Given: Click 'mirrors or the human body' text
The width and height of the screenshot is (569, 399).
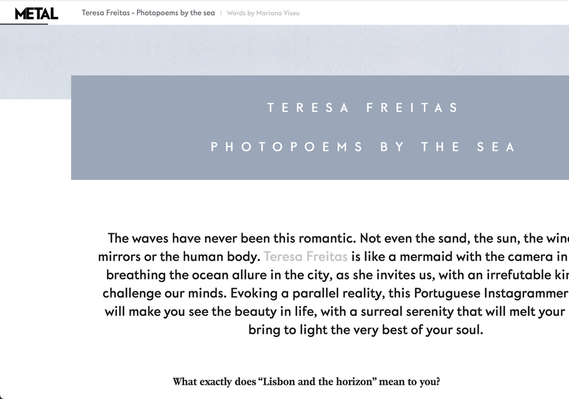Looking at the screenshot, I should pyautogui.click(x=179, y=256).
